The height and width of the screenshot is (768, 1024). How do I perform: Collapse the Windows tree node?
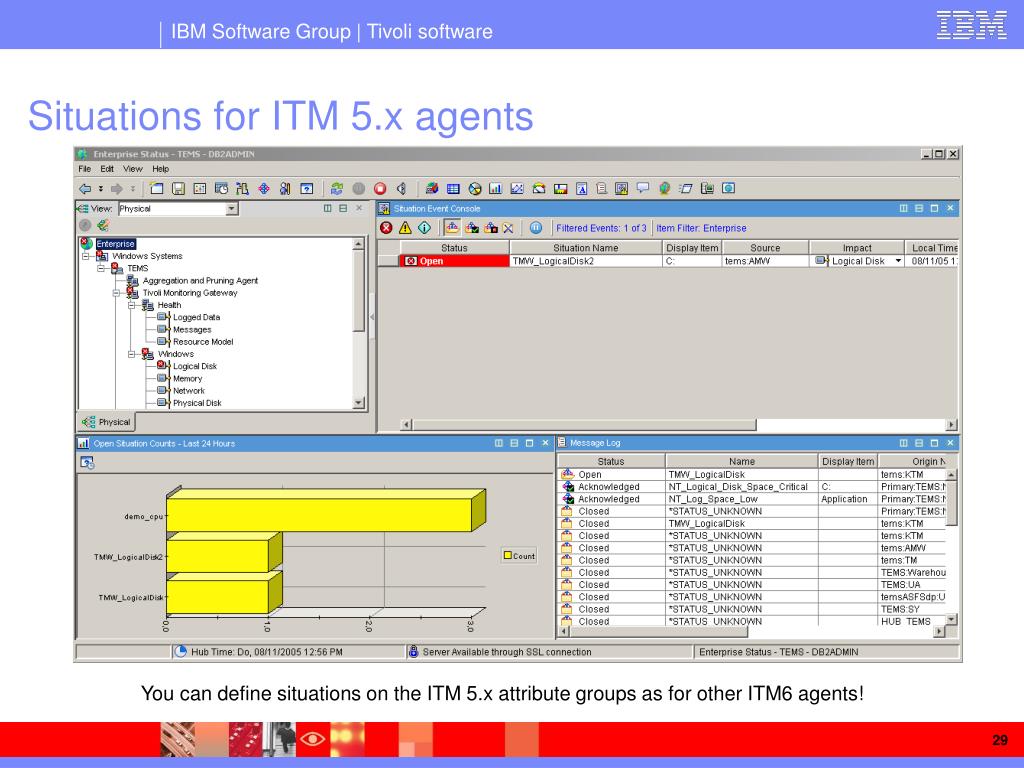point(131,354)
